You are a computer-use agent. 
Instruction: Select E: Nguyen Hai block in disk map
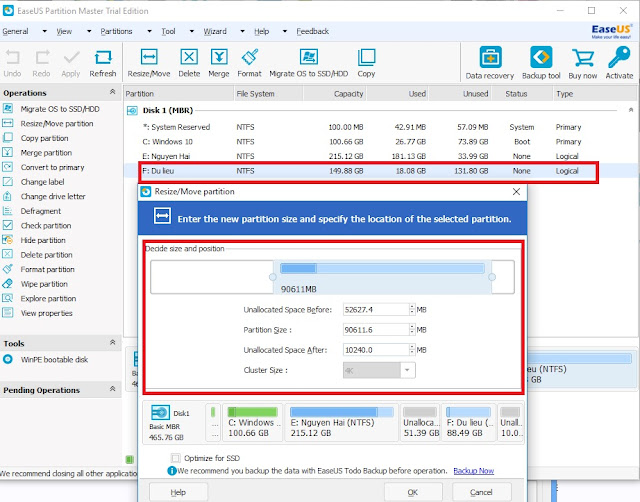[342, 423]
